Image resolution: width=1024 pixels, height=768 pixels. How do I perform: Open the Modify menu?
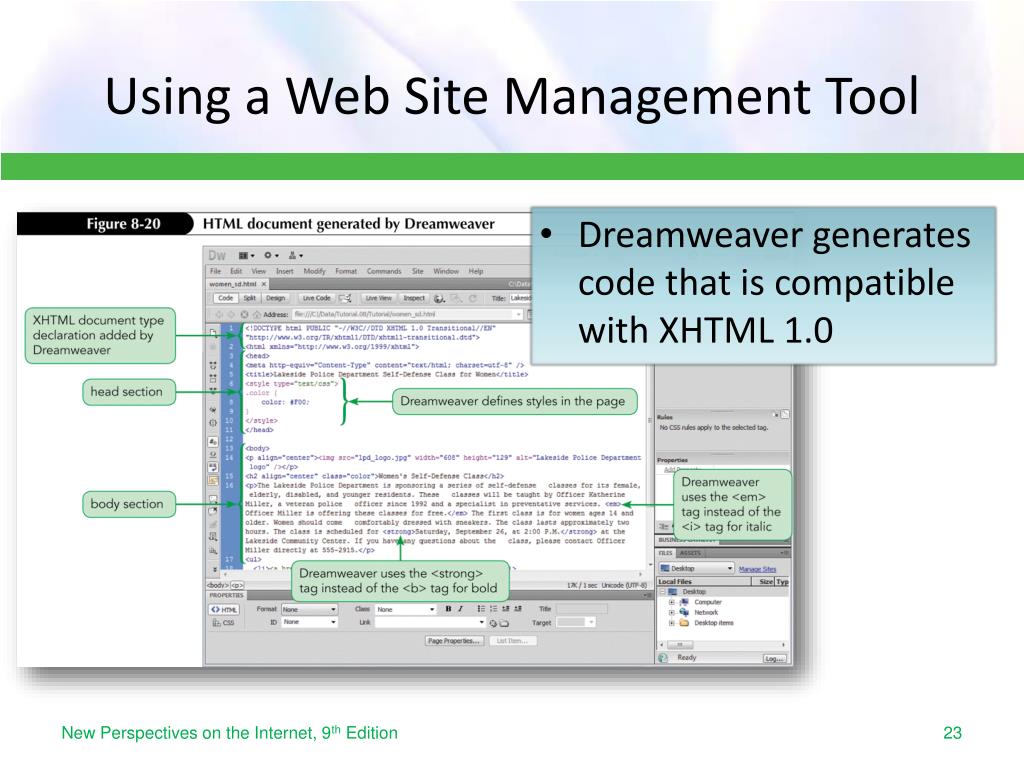pyautogui.click(x=314, y=271)
